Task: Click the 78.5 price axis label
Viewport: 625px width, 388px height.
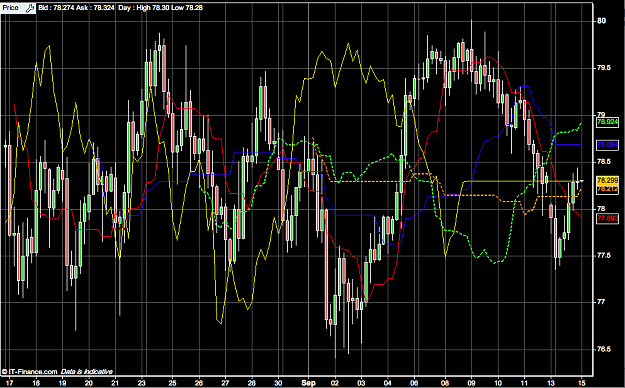Action: coord(604,162)
